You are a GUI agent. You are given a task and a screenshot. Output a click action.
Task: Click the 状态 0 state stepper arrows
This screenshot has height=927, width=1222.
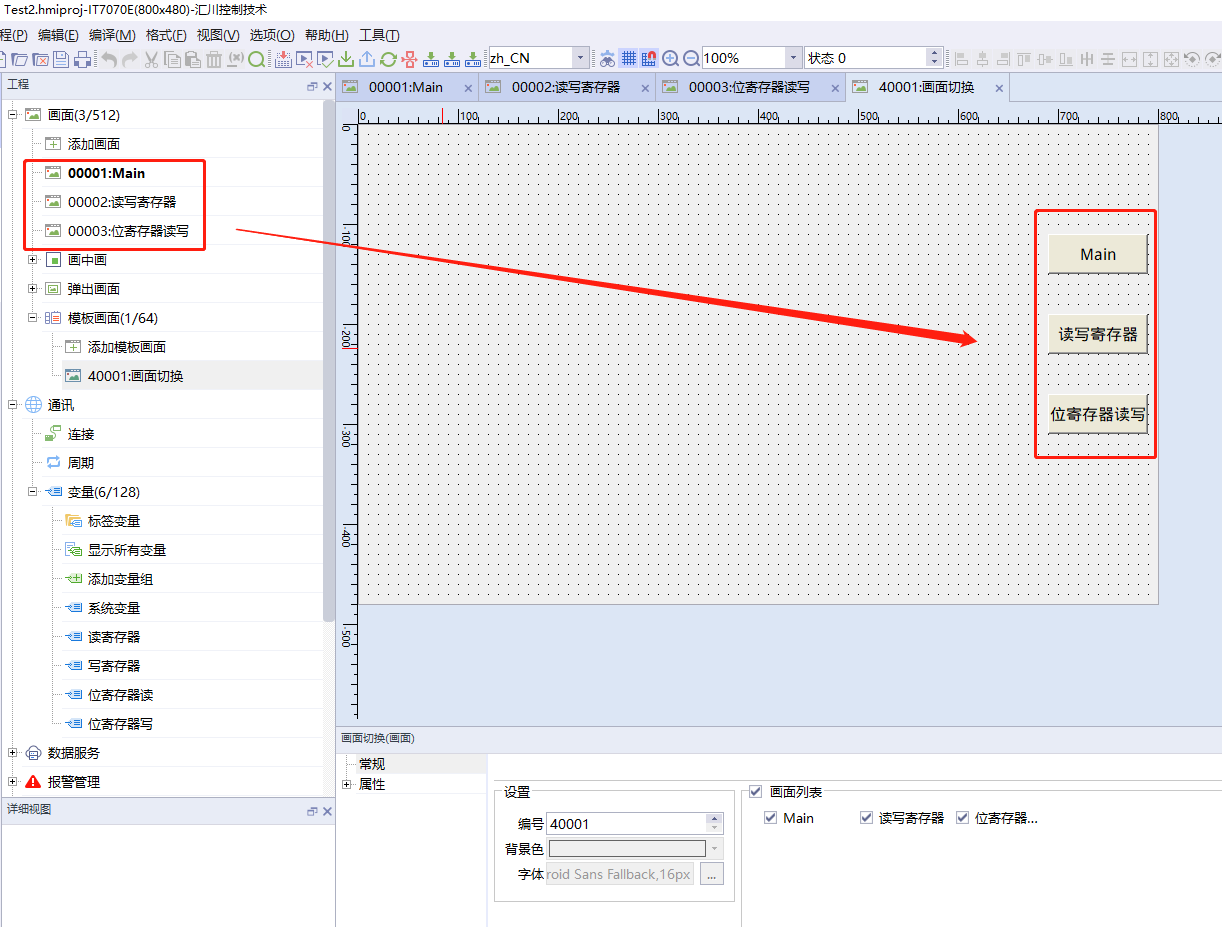point(934,58)
